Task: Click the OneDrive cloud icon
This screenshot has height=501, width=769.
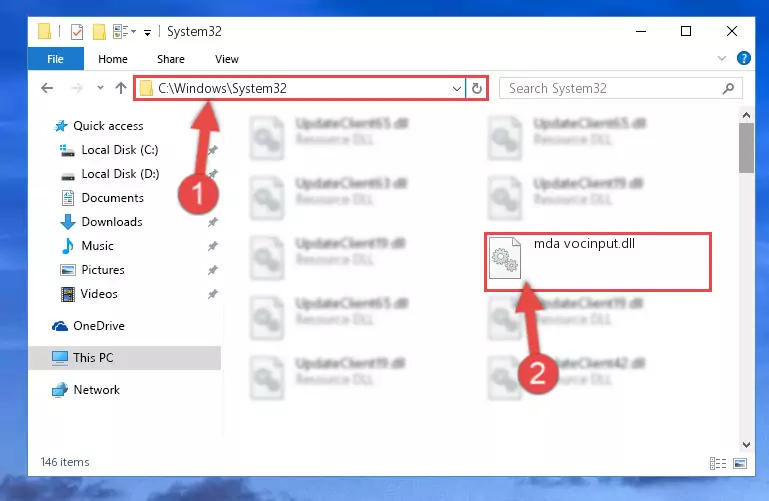Action: 60,326
